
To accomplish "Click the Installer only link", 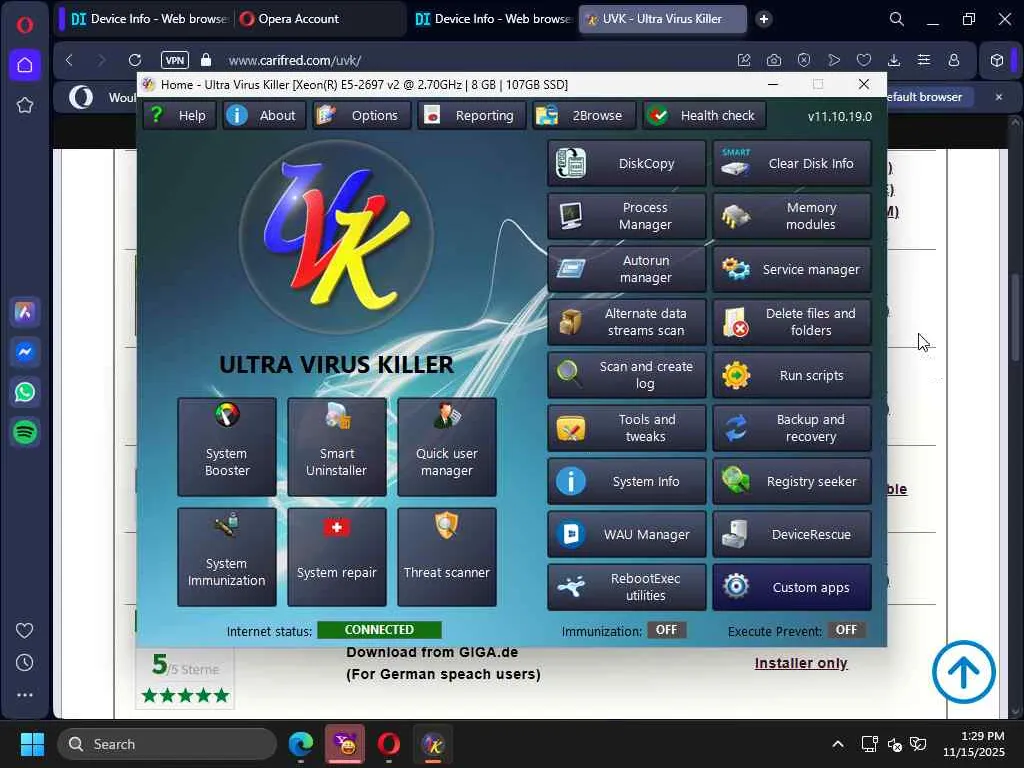I will click(801, 663).
